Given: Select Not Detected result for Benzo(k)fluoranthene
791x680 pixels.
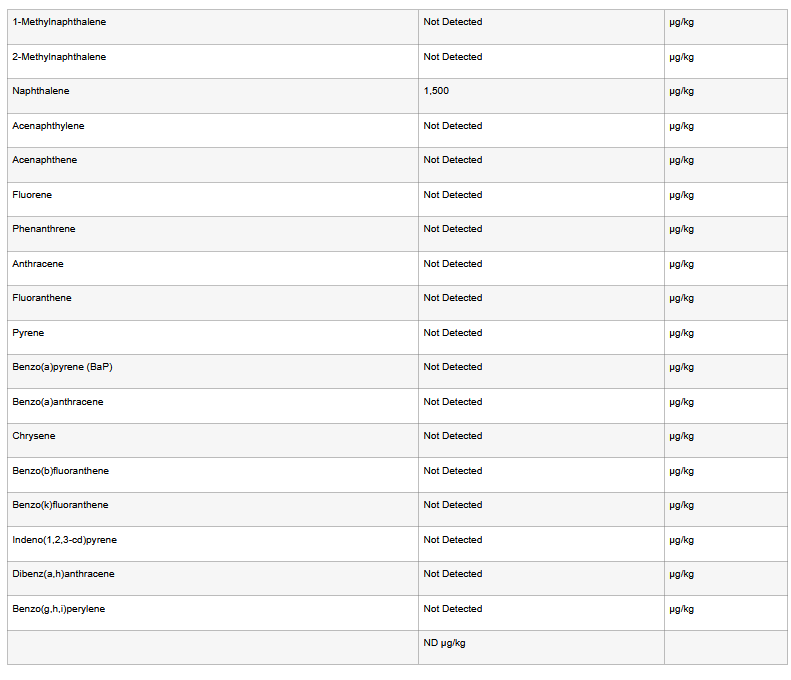Looking at the screenshot, I should click(x=452, y=505).
